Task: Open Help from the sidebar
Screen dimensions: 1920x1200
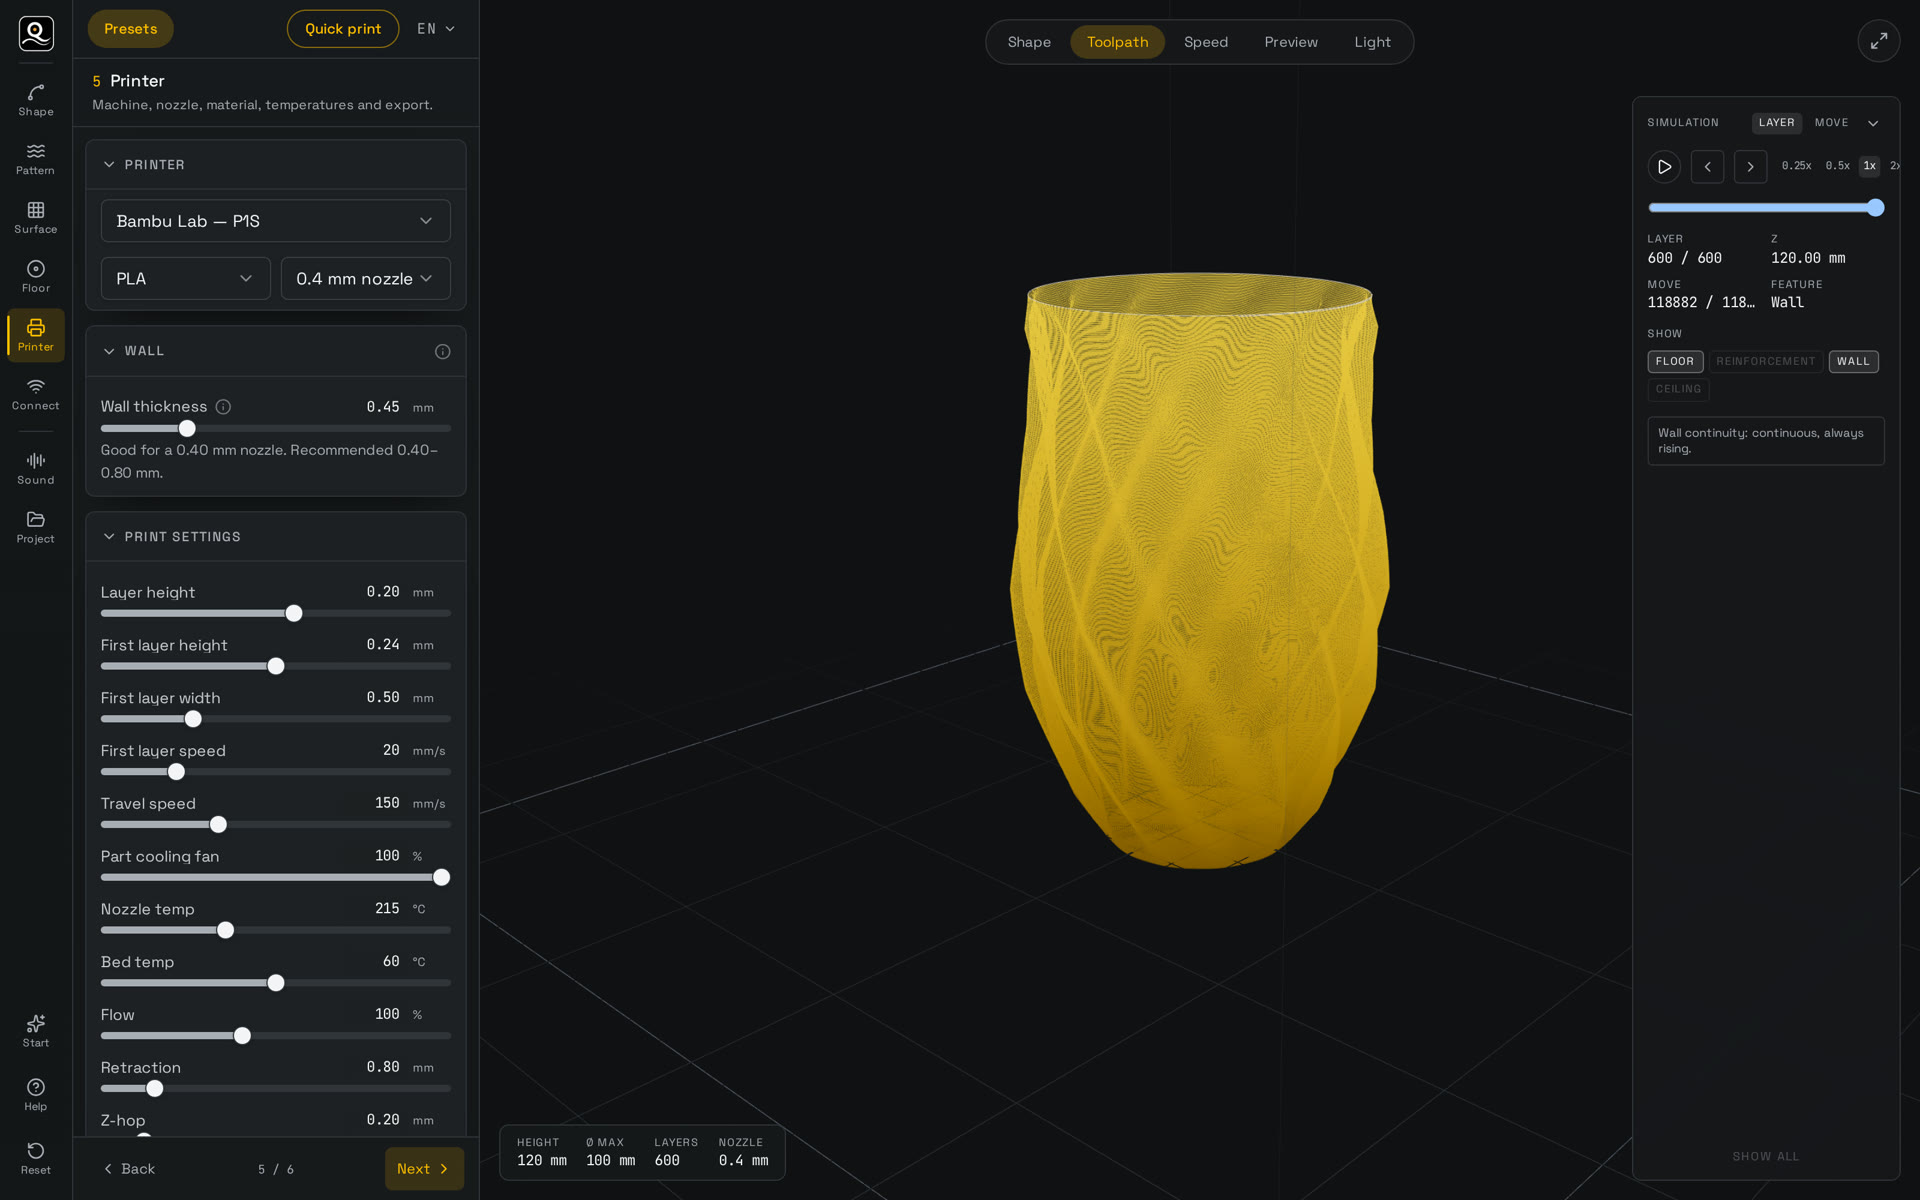Action: 36,1095
